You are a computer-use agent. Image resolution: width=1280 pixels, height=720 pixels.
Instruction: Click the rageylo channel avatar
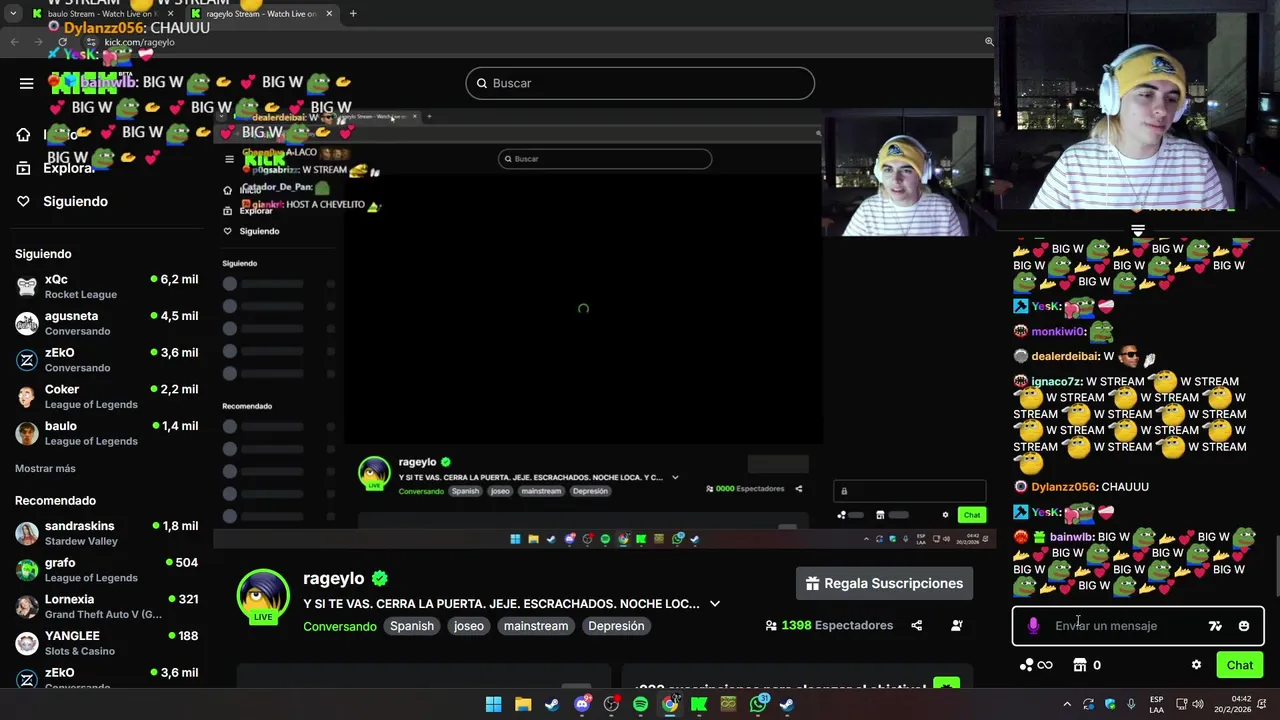point(263,597)
